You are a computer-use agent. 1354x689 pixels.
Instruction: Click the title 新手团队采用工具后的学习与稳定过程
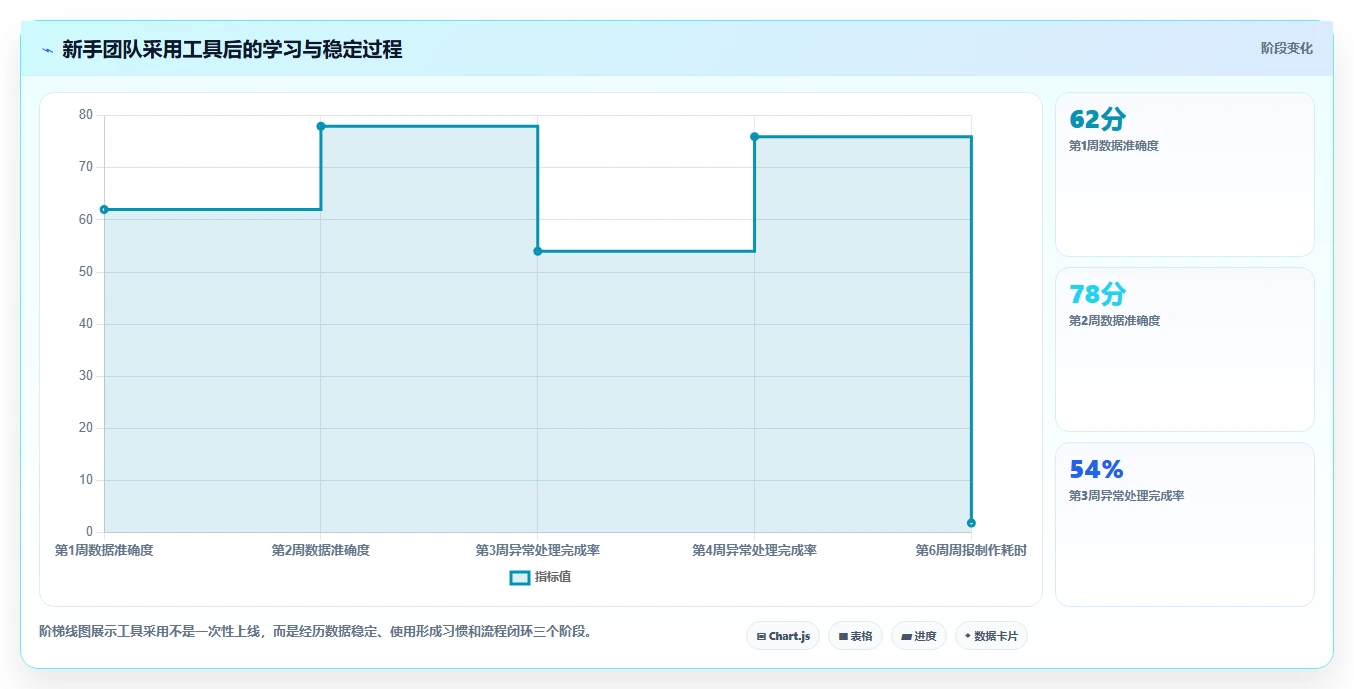pyautogui.click(x=232, y=50)
